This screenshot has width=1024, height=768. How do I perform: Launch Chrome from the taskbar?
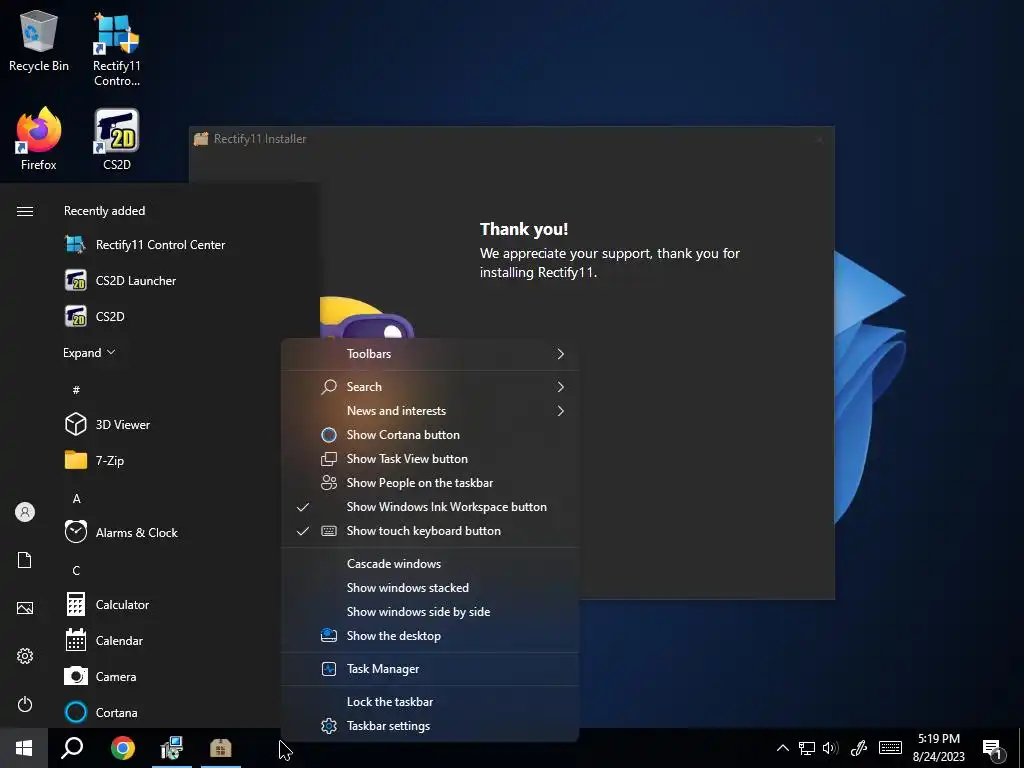tap(122, 748)
